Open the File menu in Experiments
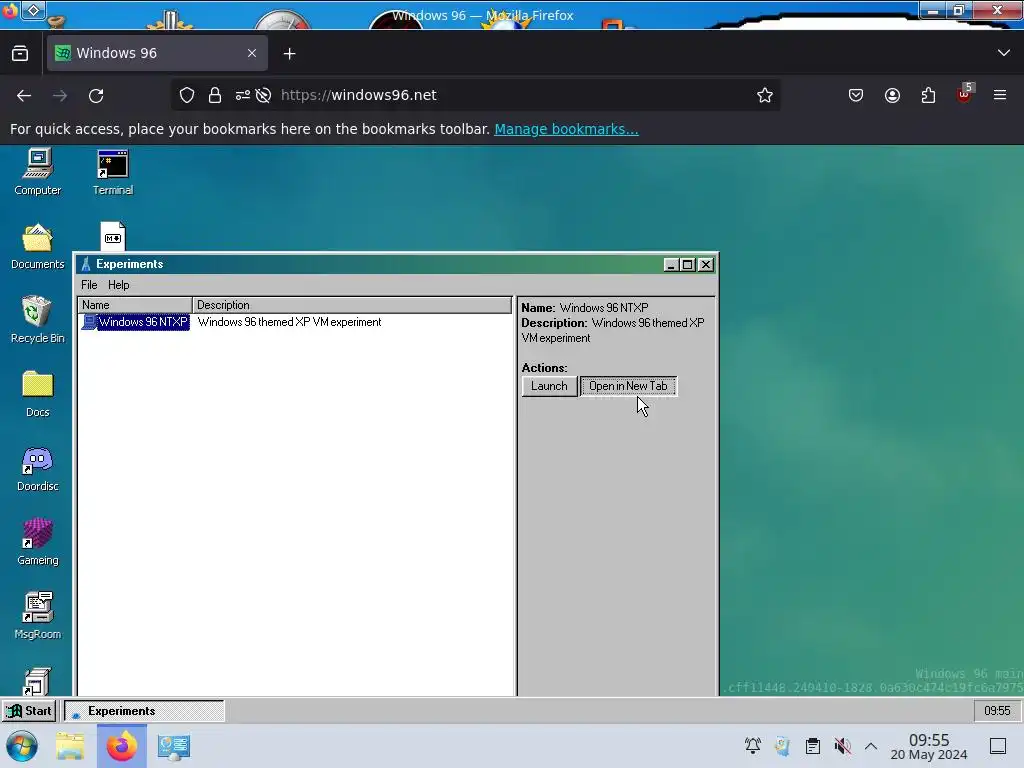Viewport: 1024px width, 768px height. 89,285
